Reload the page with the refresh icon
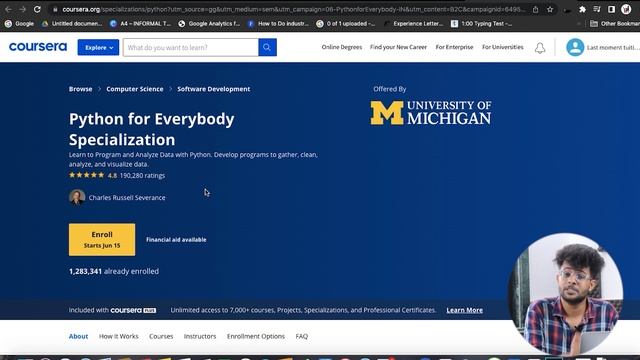Viewport: 640px width, 360px height. [x=37, y=9]
